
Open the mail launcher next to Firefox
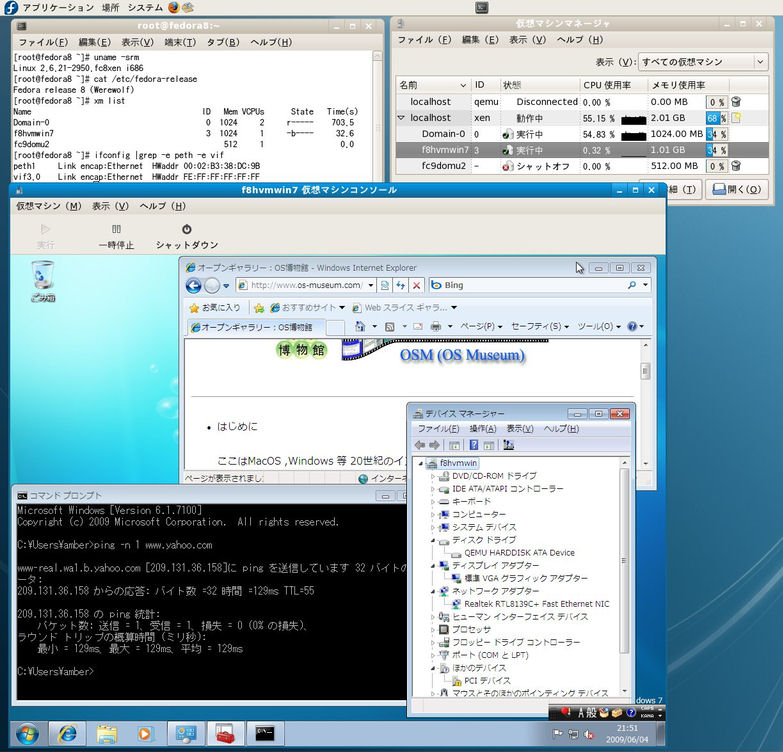pos(188,7)
